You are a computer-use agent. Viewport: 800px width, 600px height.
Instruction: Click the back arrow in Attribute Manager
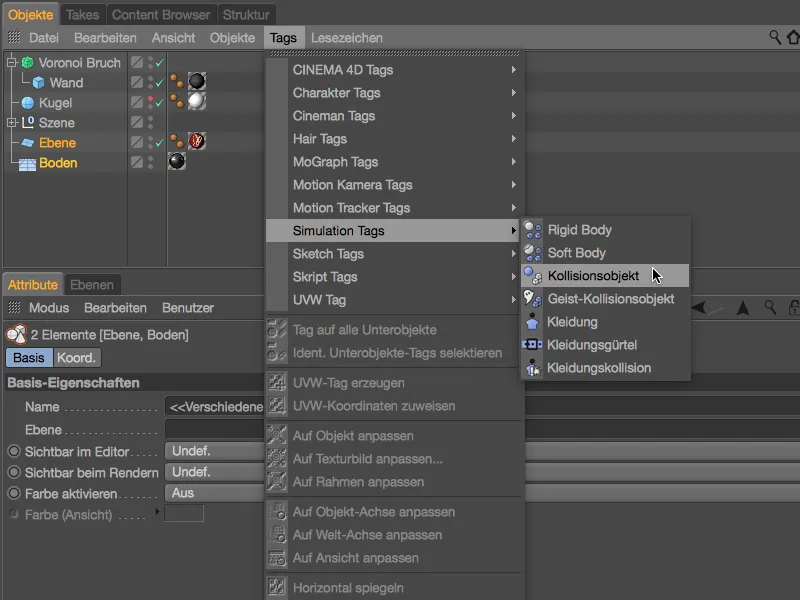(x=698, y=307)
